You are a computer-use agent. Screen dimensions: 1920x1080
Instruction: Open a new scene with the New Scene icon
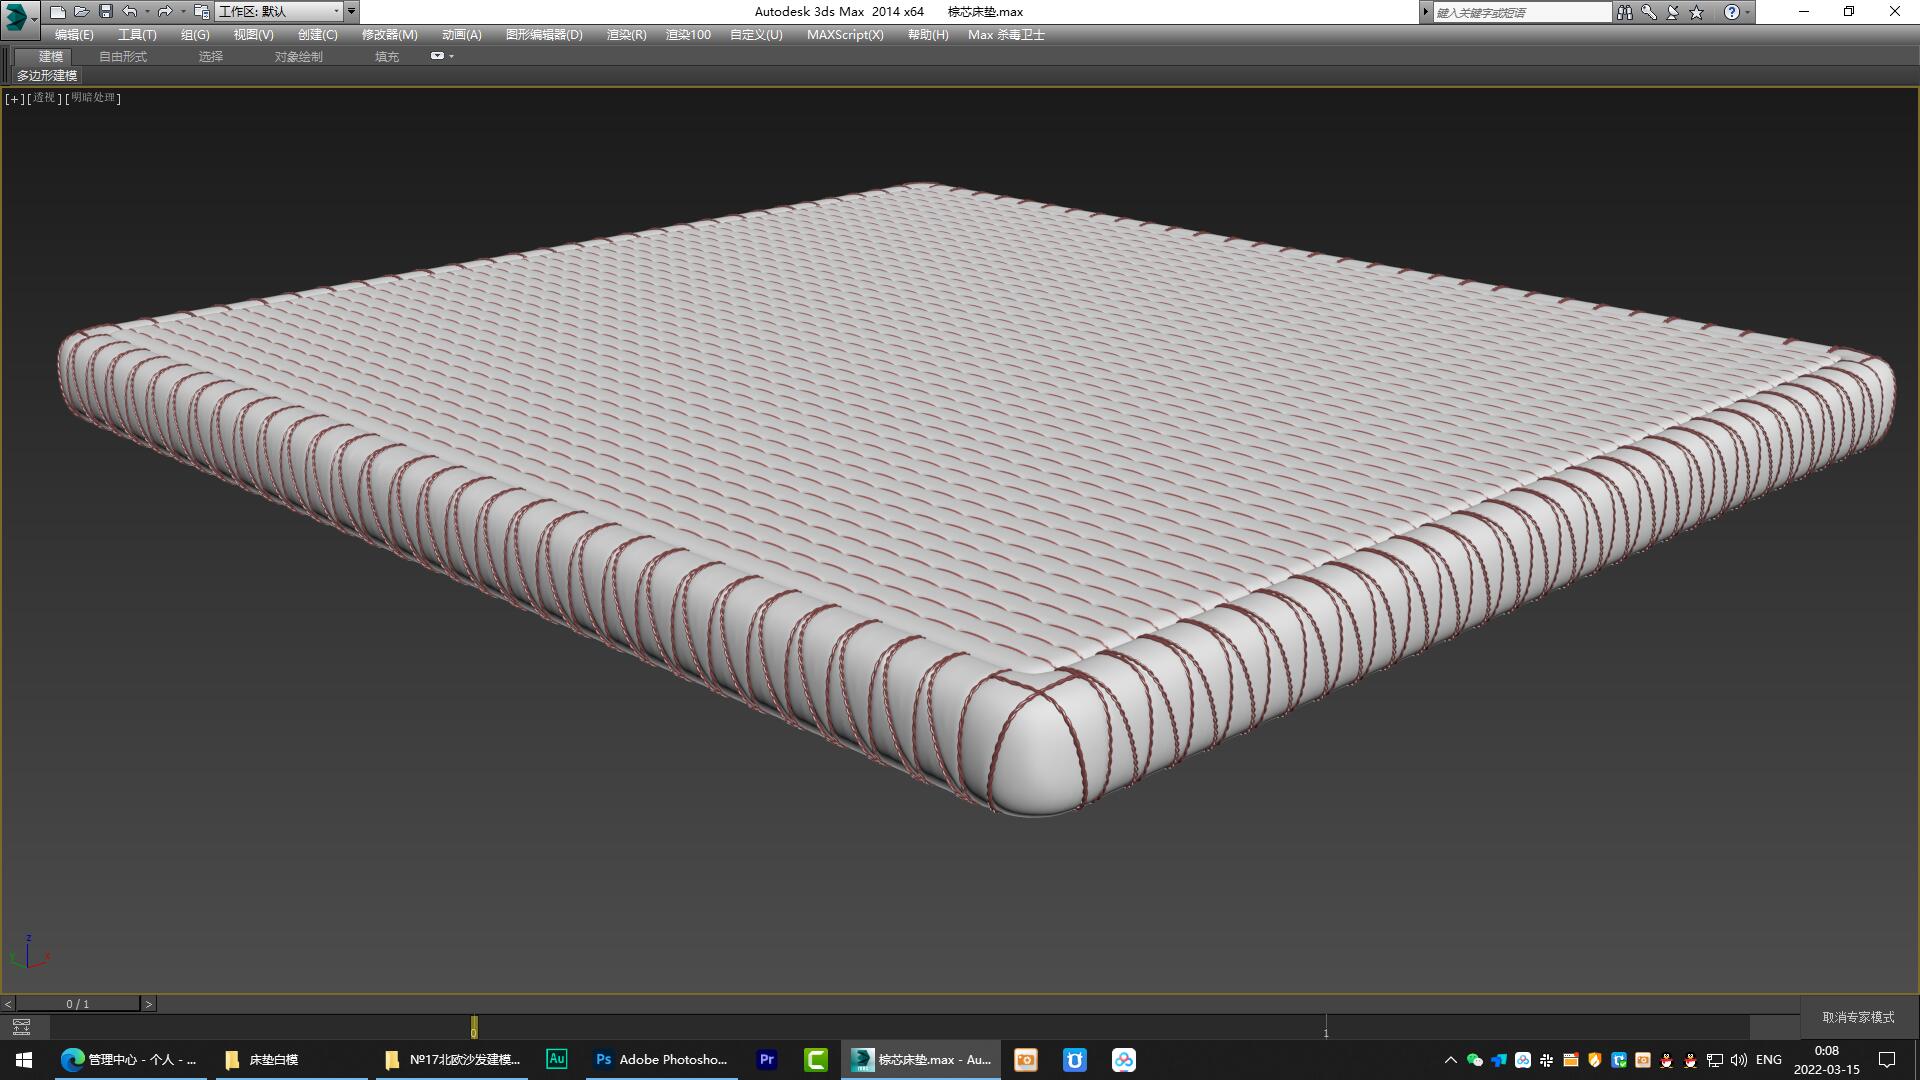[58, 12]
